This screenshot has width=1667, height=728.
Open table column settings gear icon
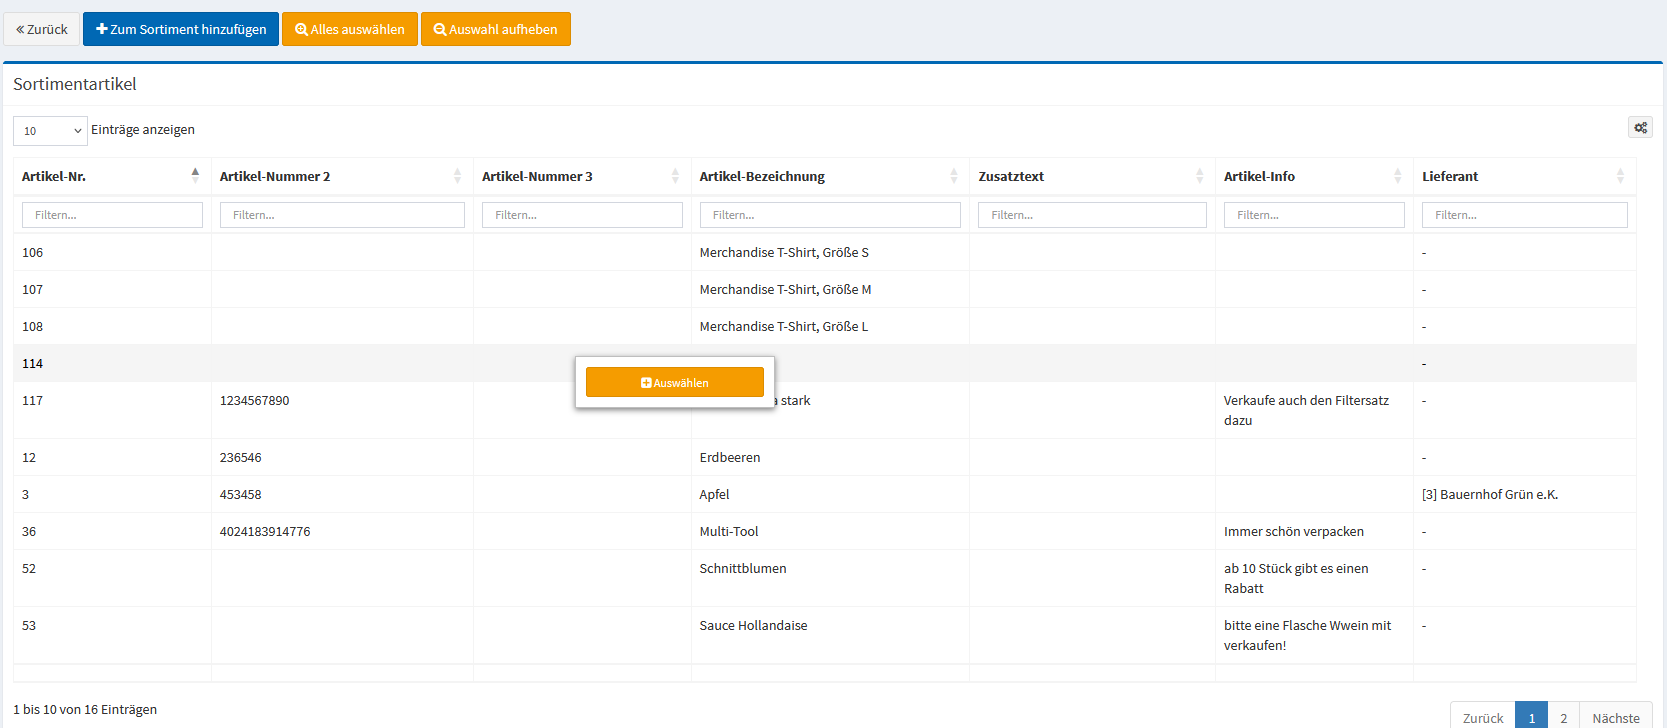pos(1640,128)
